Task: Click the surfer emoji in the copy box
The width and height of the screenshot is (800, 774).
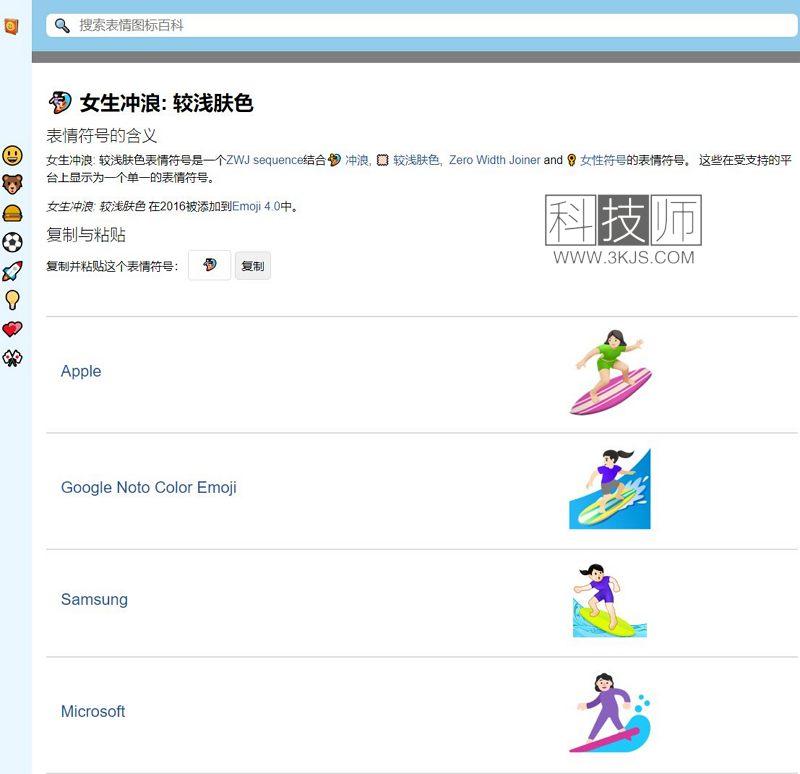Action: [x=210, y=265]
